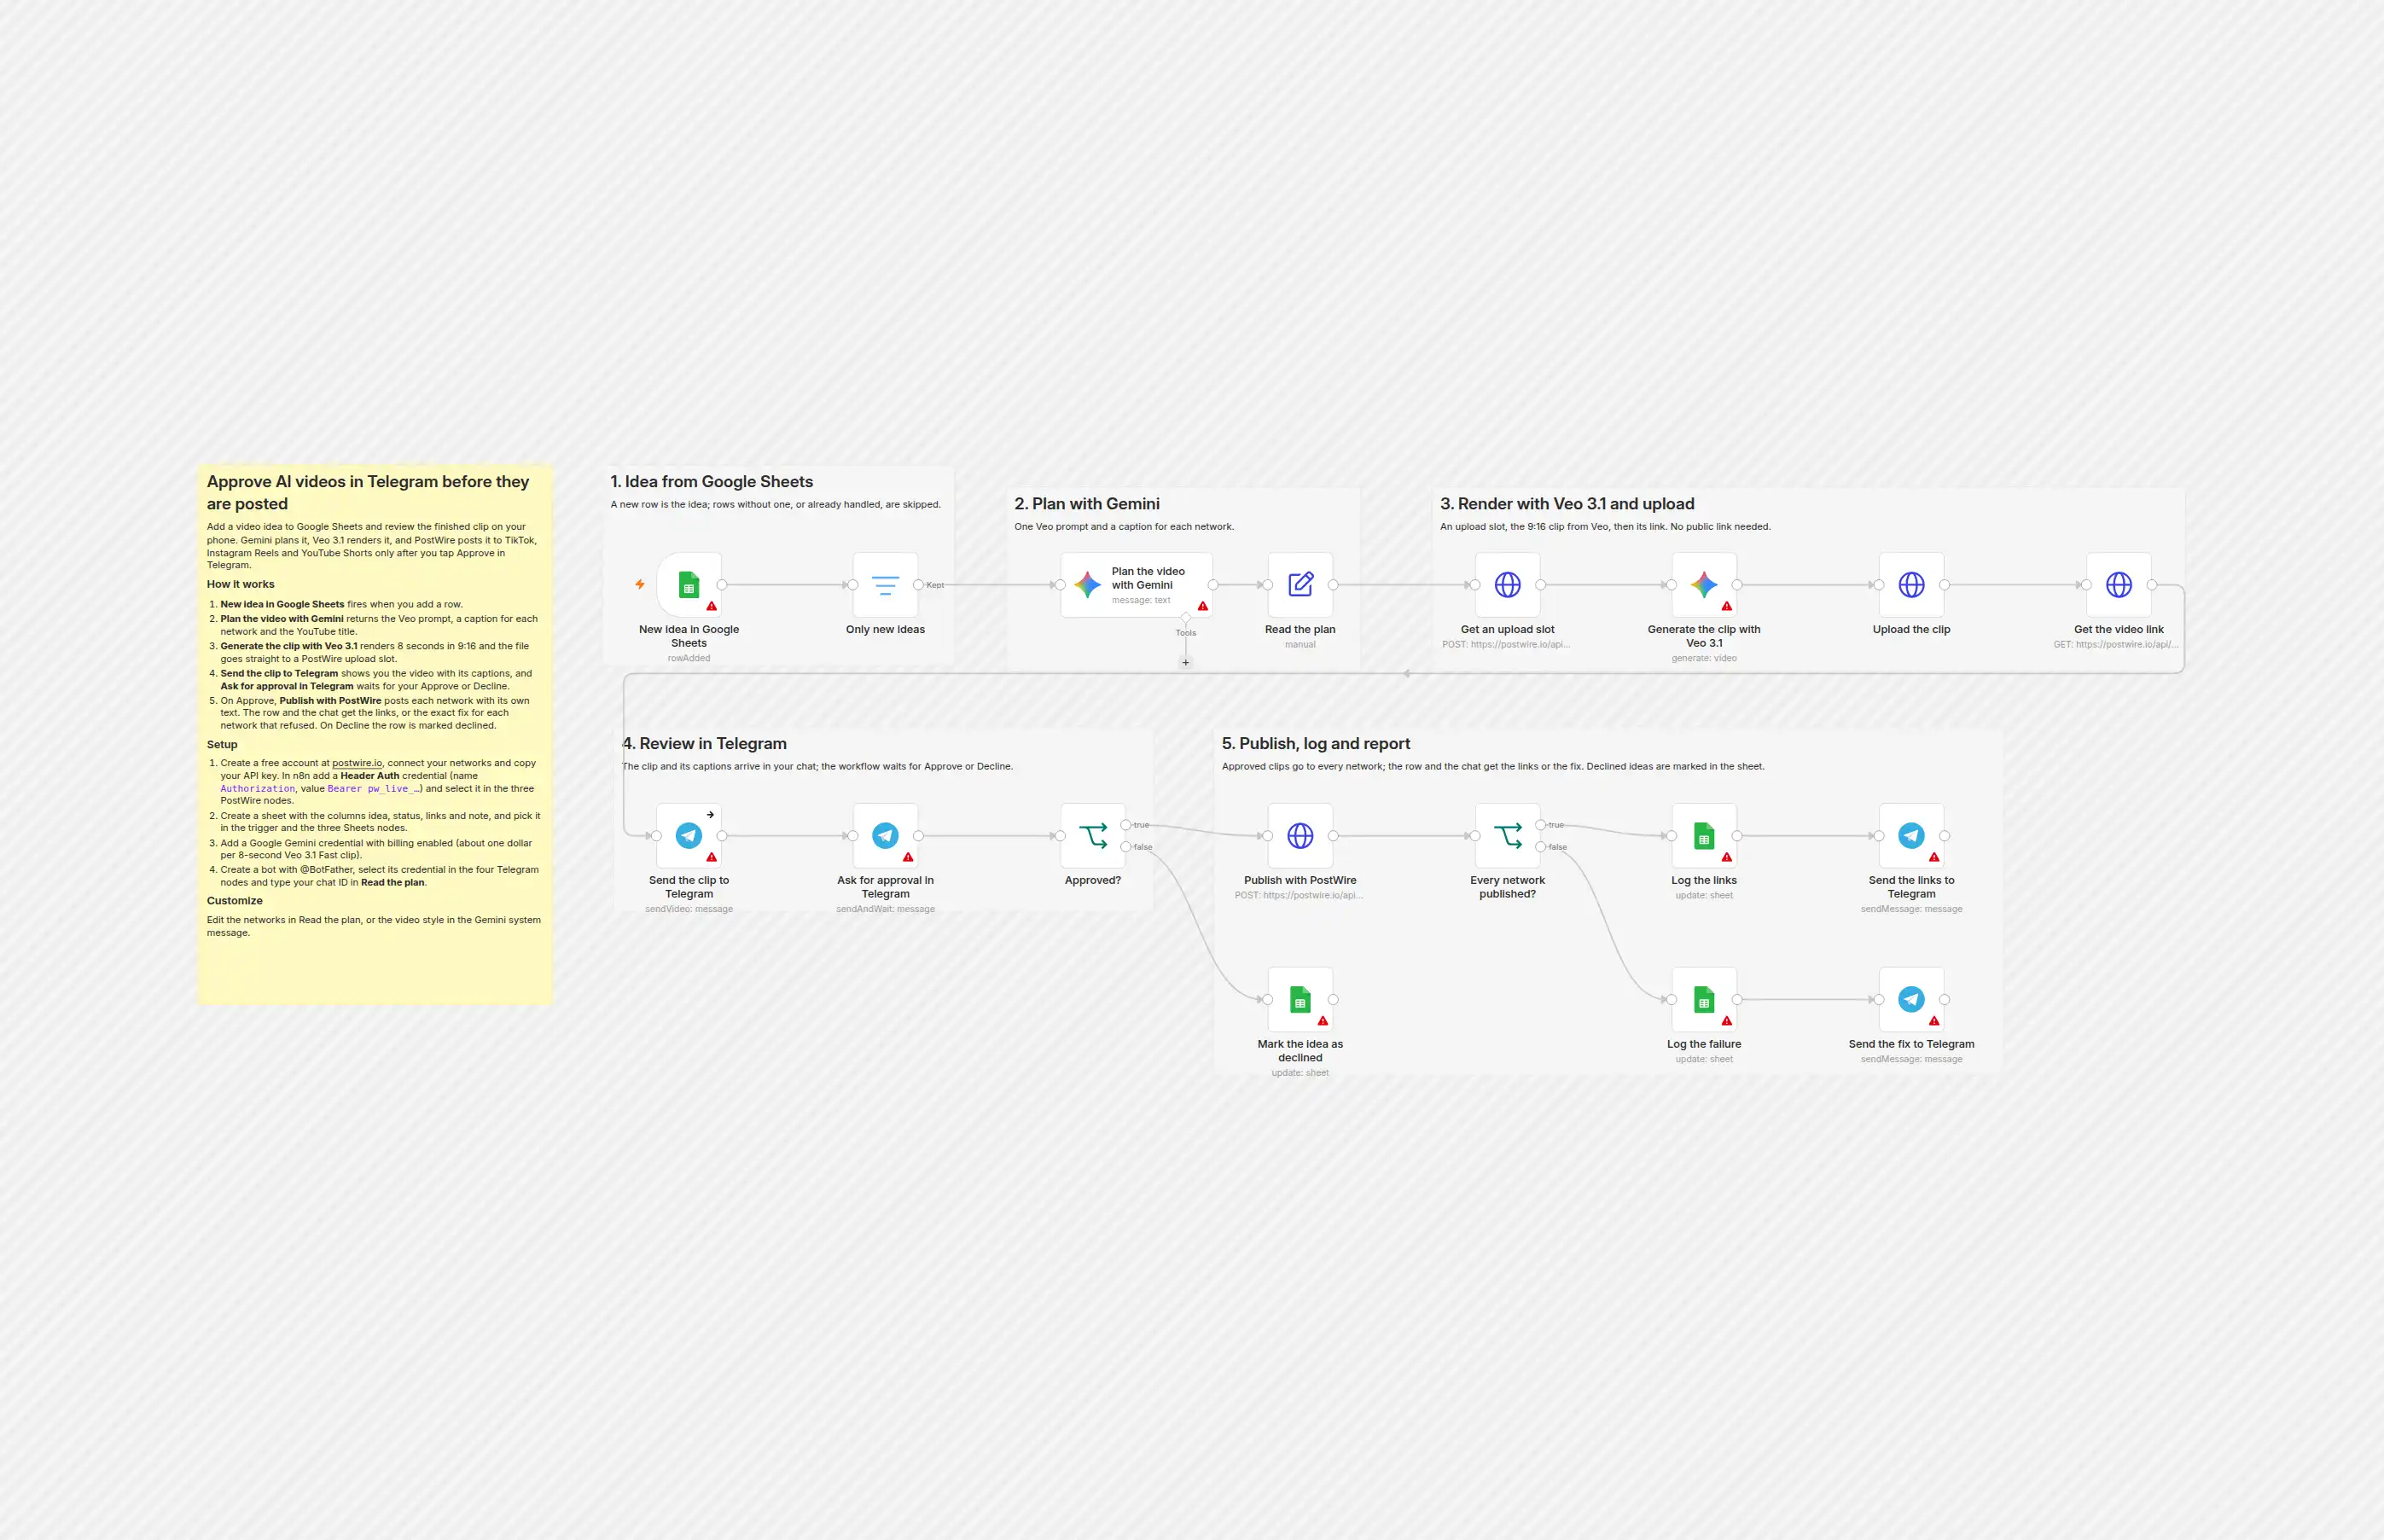This screenshot has height=1540, width=2384.
Task: Select Send the clip to Telegram node
Action: pyautogui.click(x=689, y=836)
